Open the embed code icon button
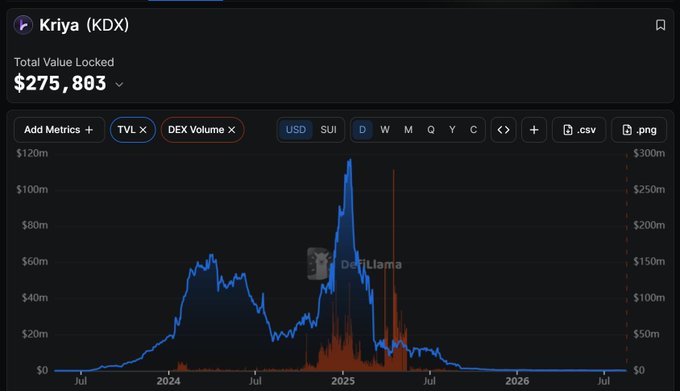The image size is (680, 391). pyautogui.click(x=503, y=130)
